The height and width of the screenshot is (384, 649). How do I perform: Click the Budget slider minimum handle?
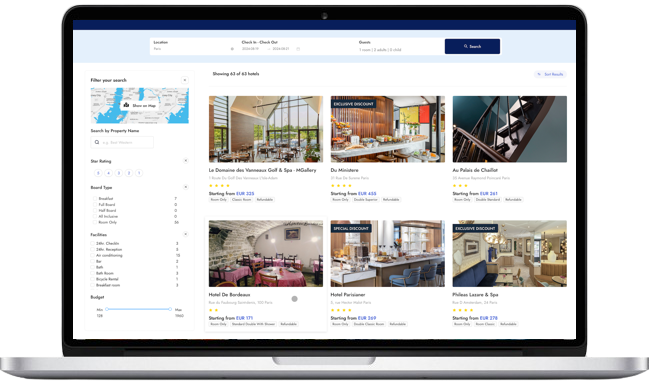pyautogui.click(x=107, y=309)
